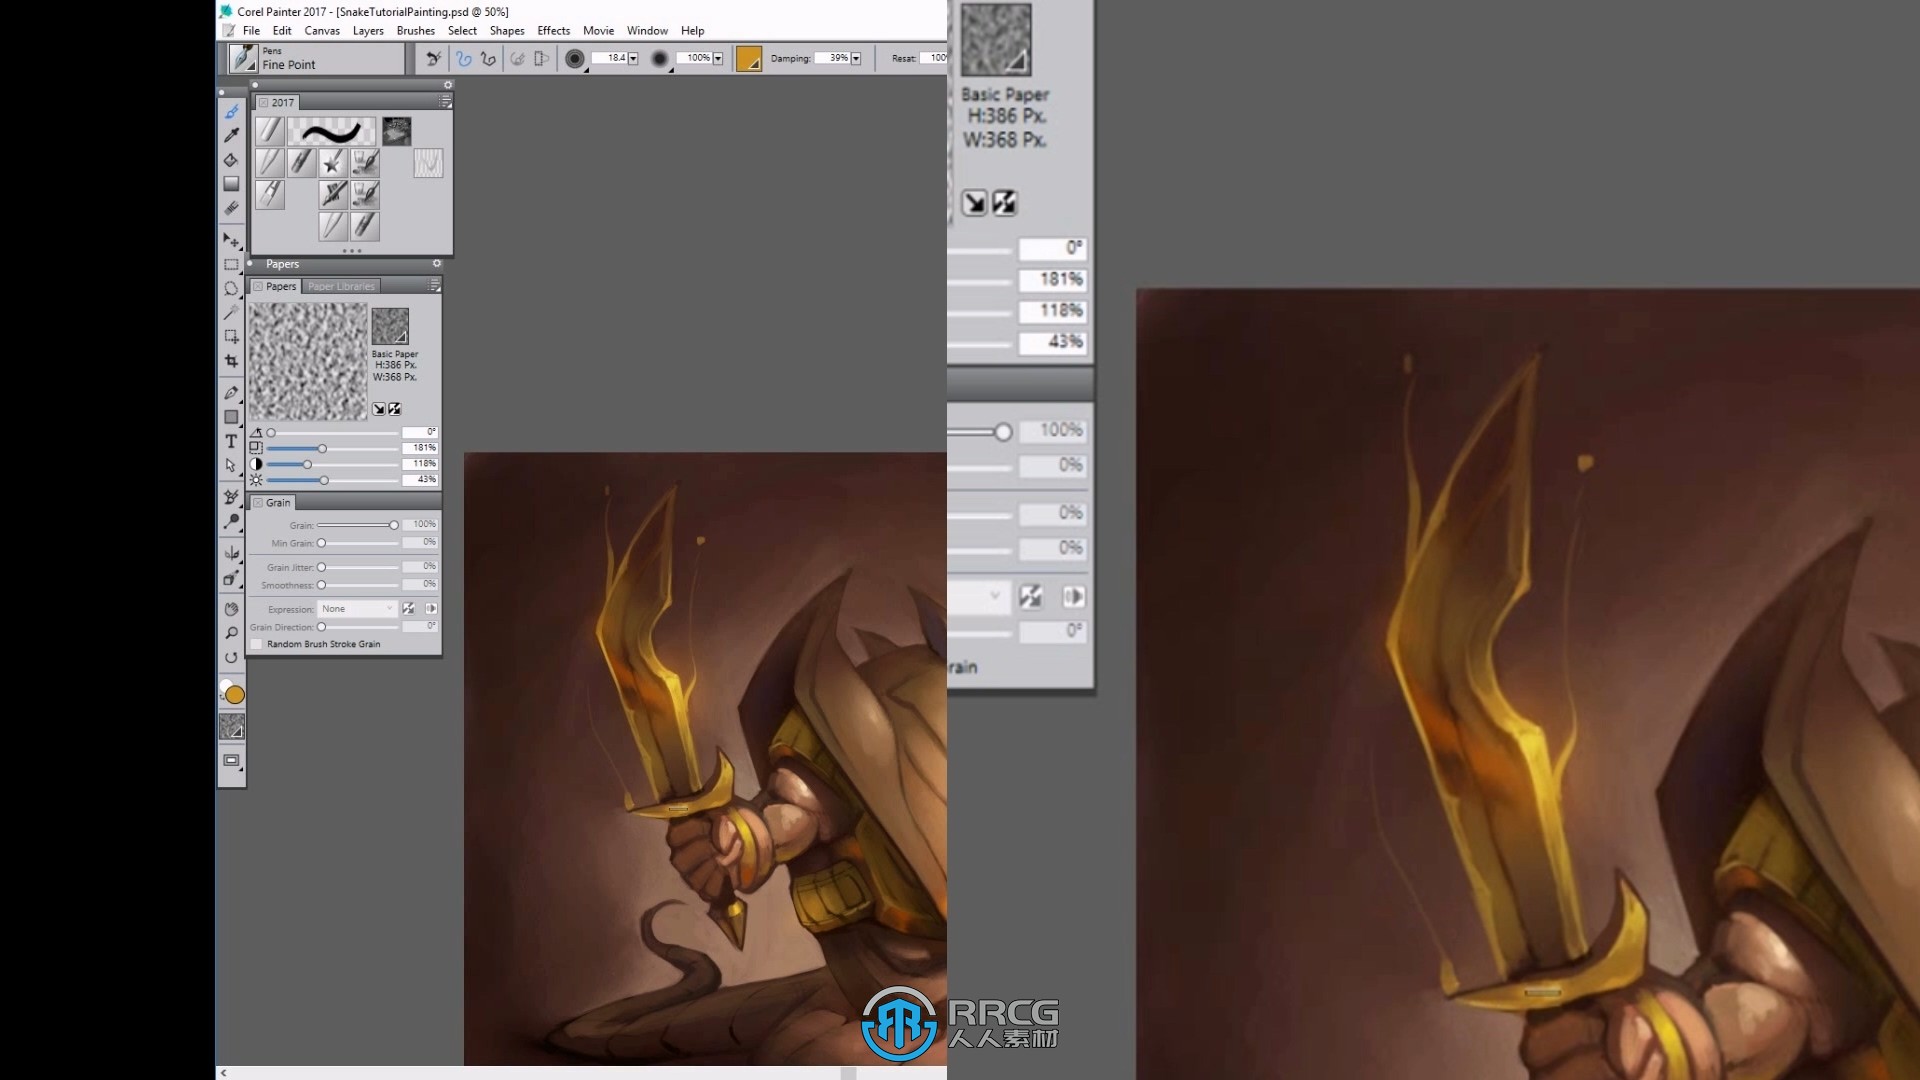Click the brush size preview icon
Viewport: 1920px width, 1080px height.
[574, 59]
